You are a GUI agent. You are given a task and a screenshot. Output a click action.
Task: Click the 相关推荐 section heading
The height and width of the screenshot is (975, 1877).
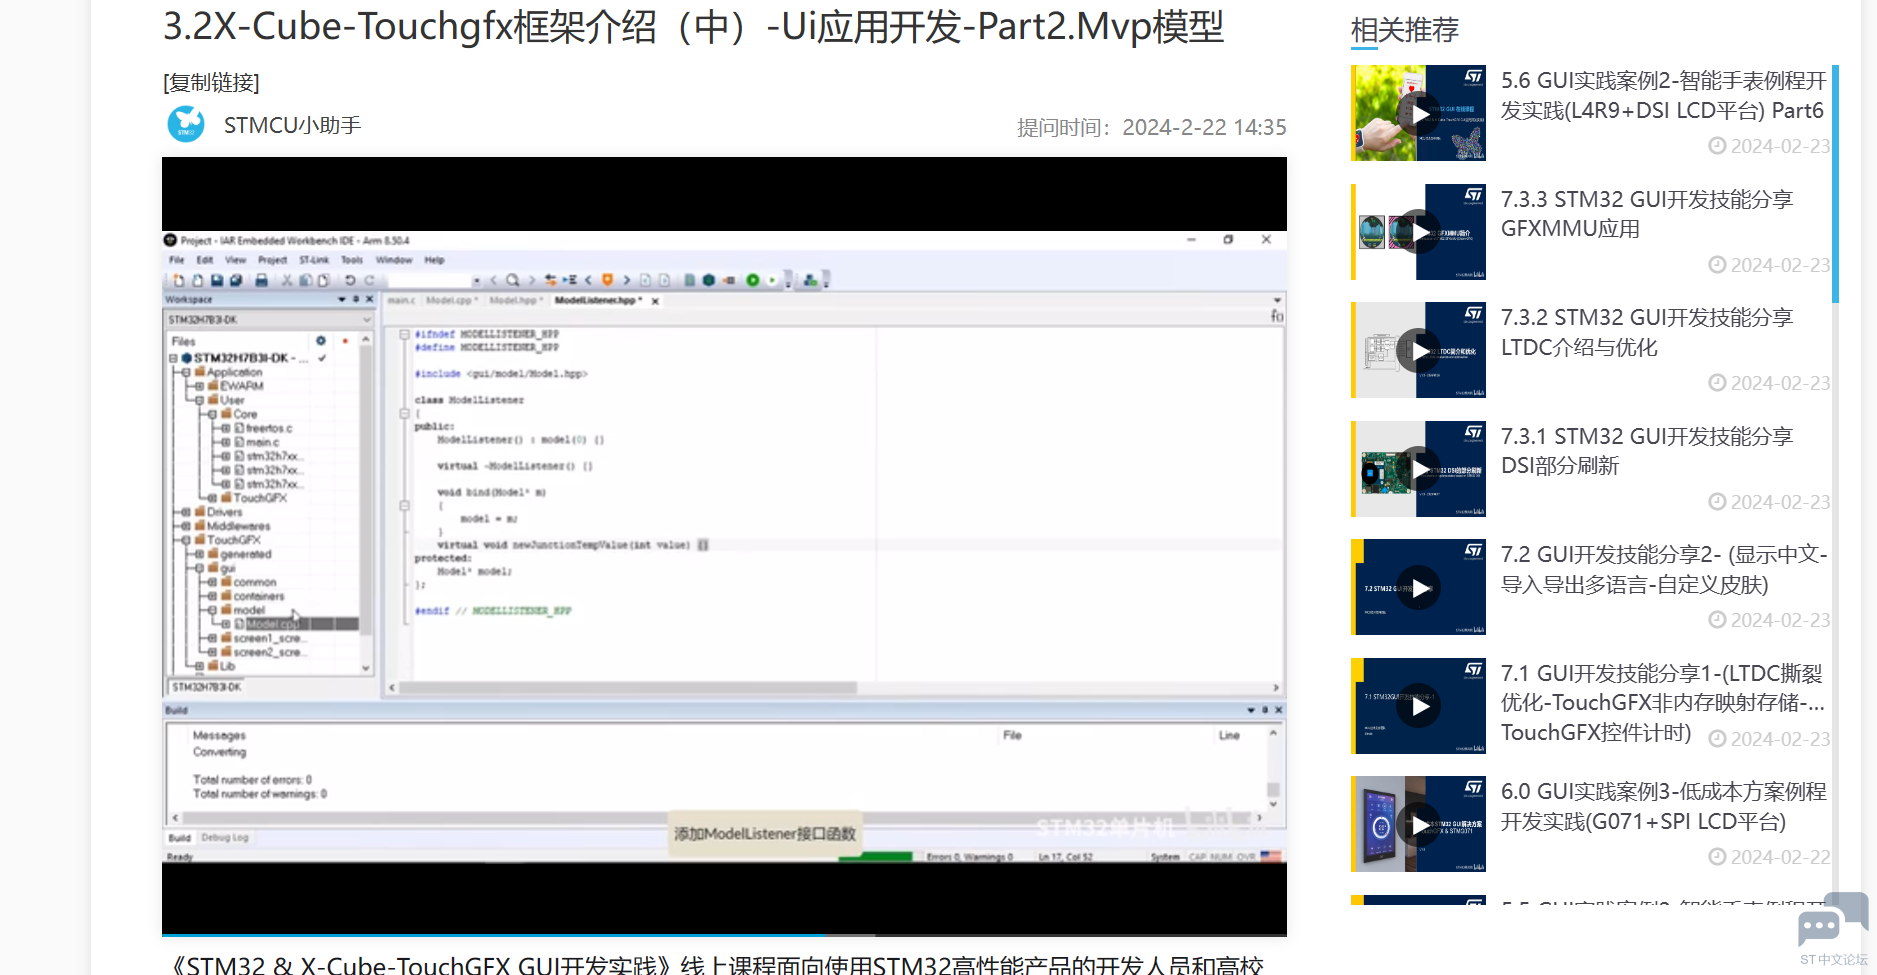click(x=1405, y=30)
